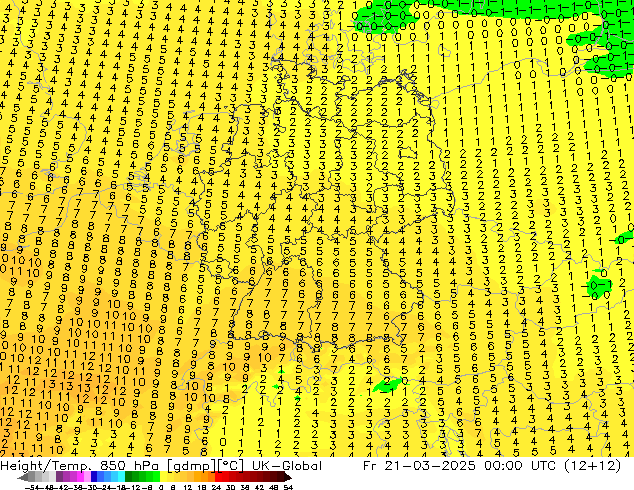Click the dark blue legend swatch
634x490 pixels.
(94, 477)
